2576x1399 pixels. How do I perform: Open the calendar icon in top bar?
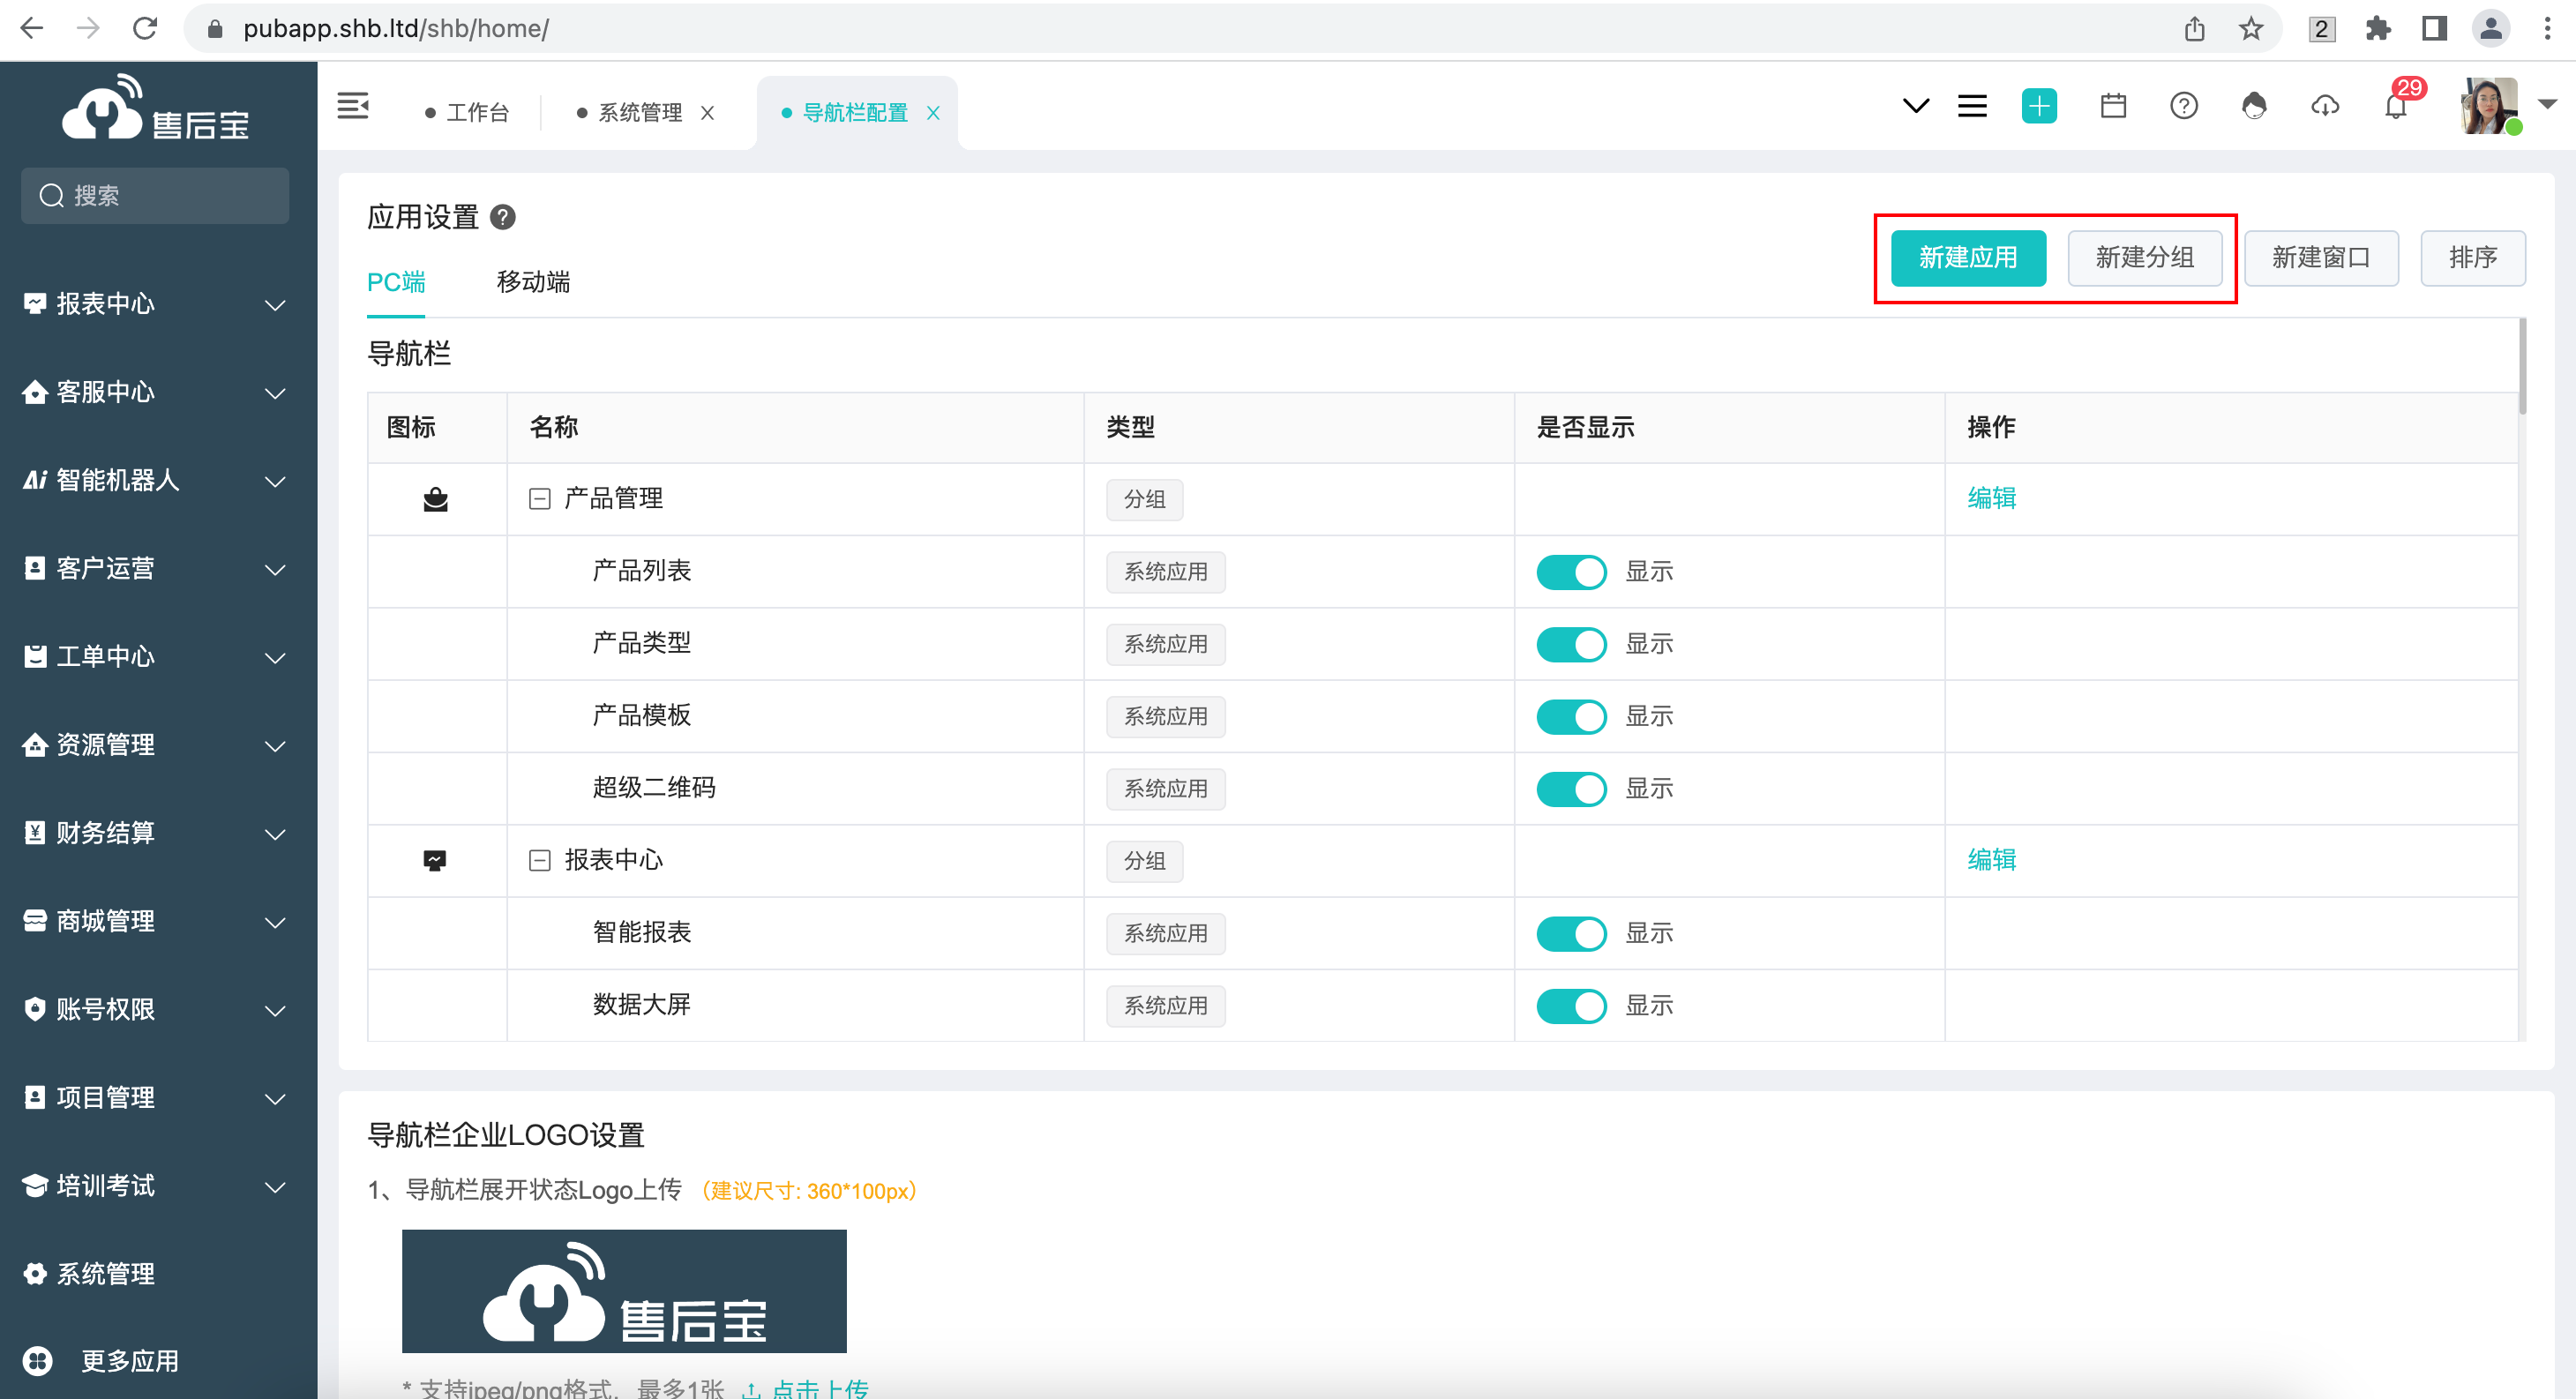(2112, 106)
